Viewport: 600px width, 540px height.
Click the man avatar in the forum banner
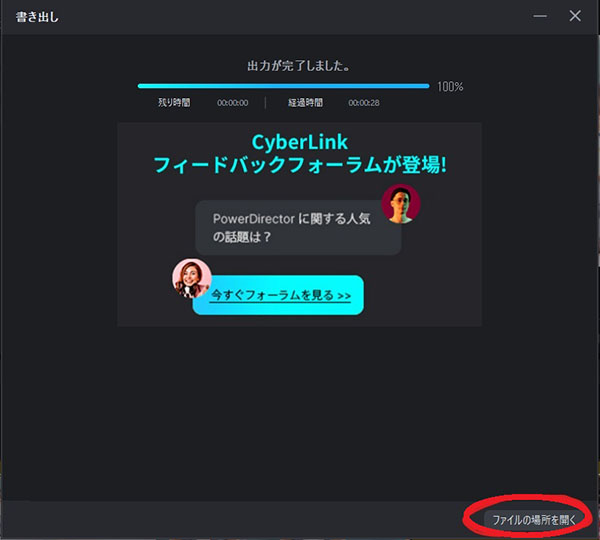coord(401,203)
